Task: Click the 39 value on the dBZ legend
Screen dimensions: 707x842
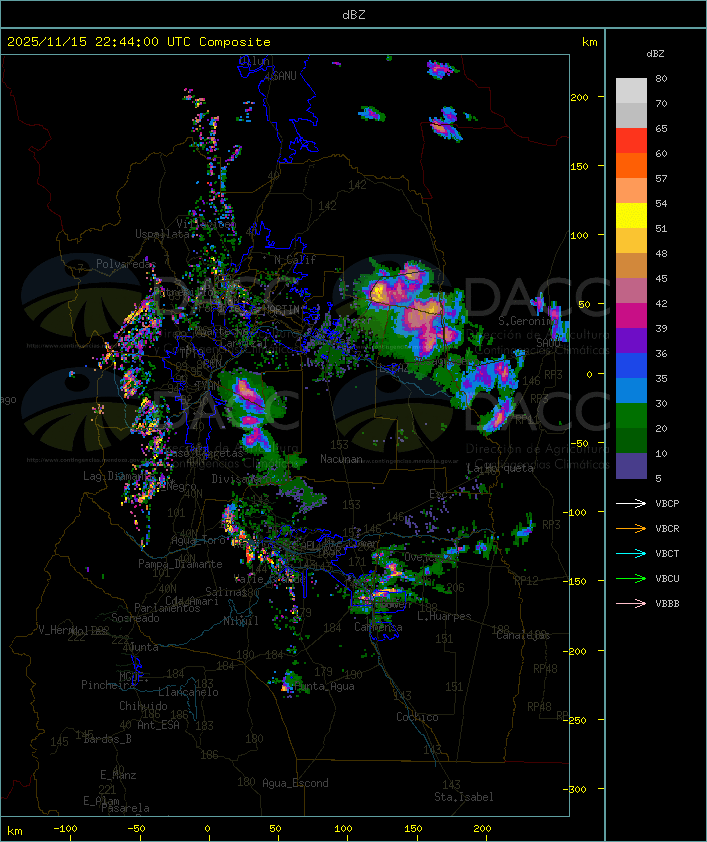Action: click(x=661, y=328)
